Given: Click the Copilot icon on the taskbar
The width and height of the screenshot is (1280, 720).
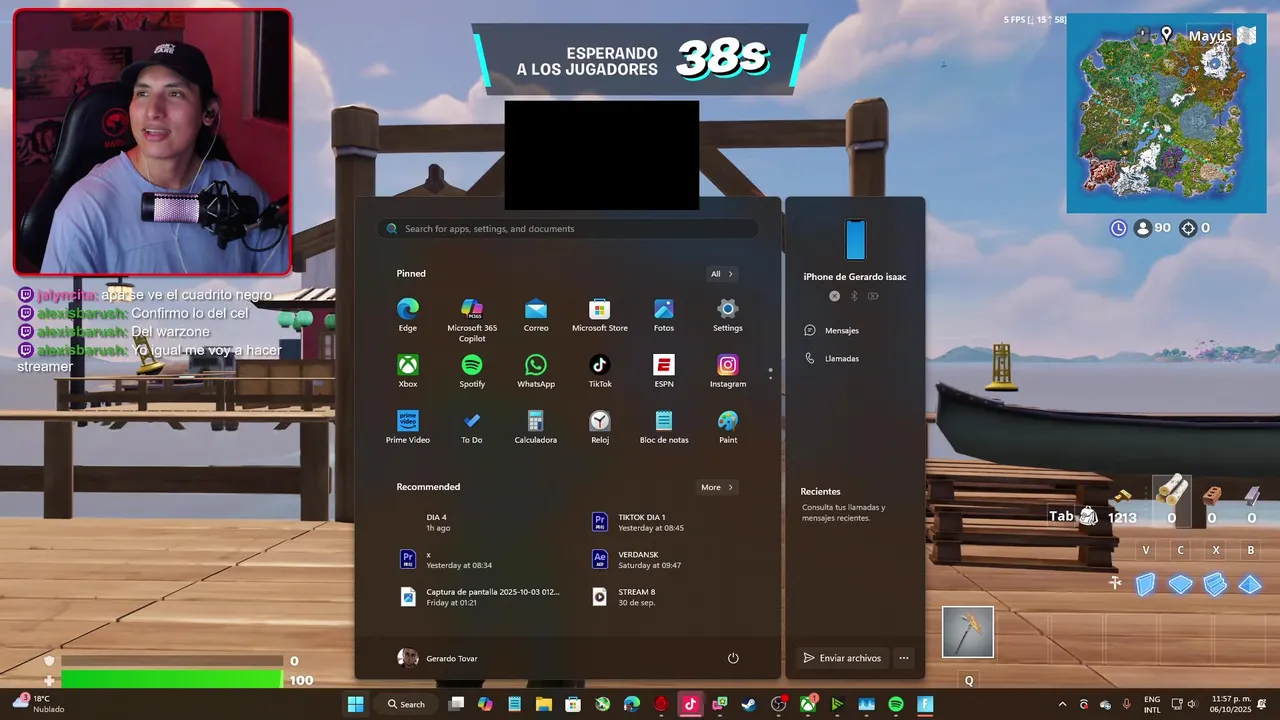Looking at the screenshot, I should tap(485, 704).
